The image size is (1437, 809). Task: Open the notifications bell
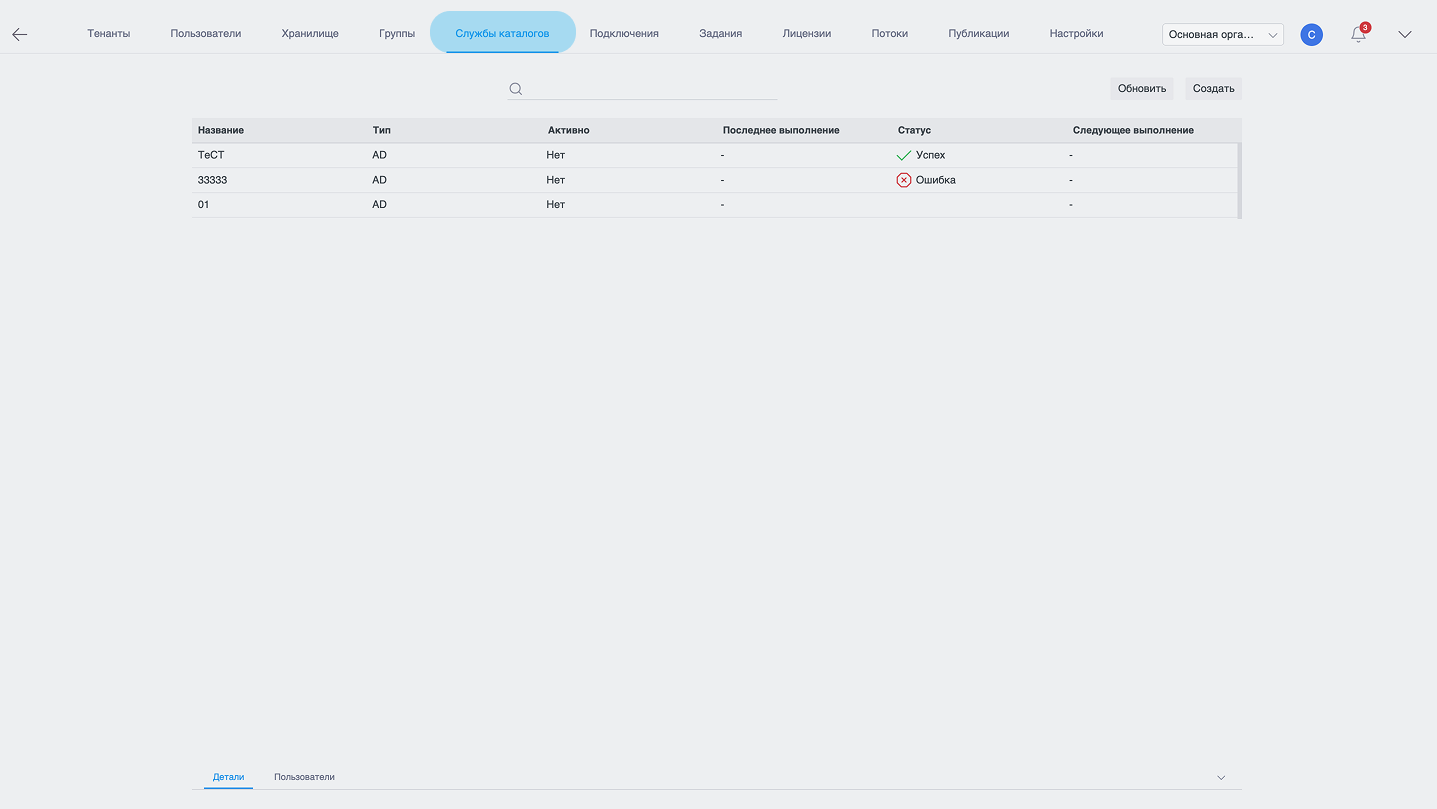point(1358,34)
